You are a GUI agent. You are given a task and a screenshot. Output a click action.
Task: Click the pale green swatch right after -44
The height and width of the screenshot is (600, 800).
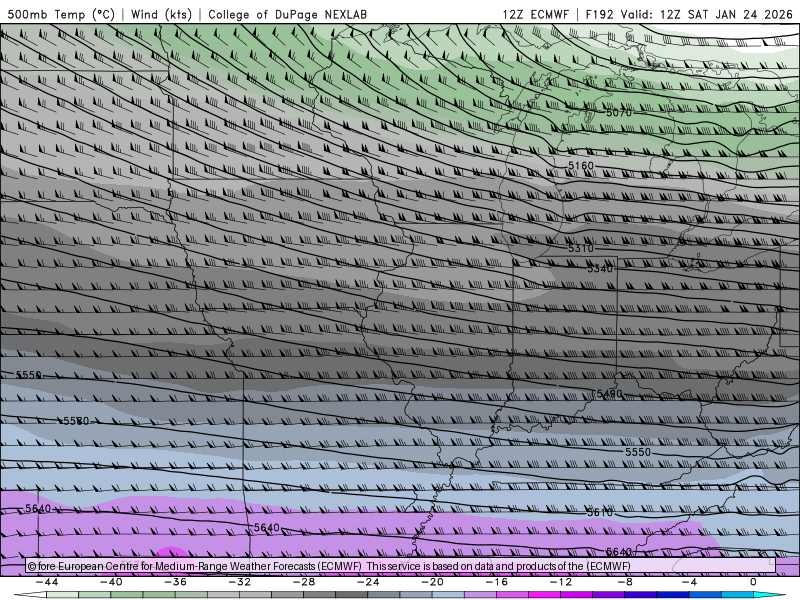point(62,595)
